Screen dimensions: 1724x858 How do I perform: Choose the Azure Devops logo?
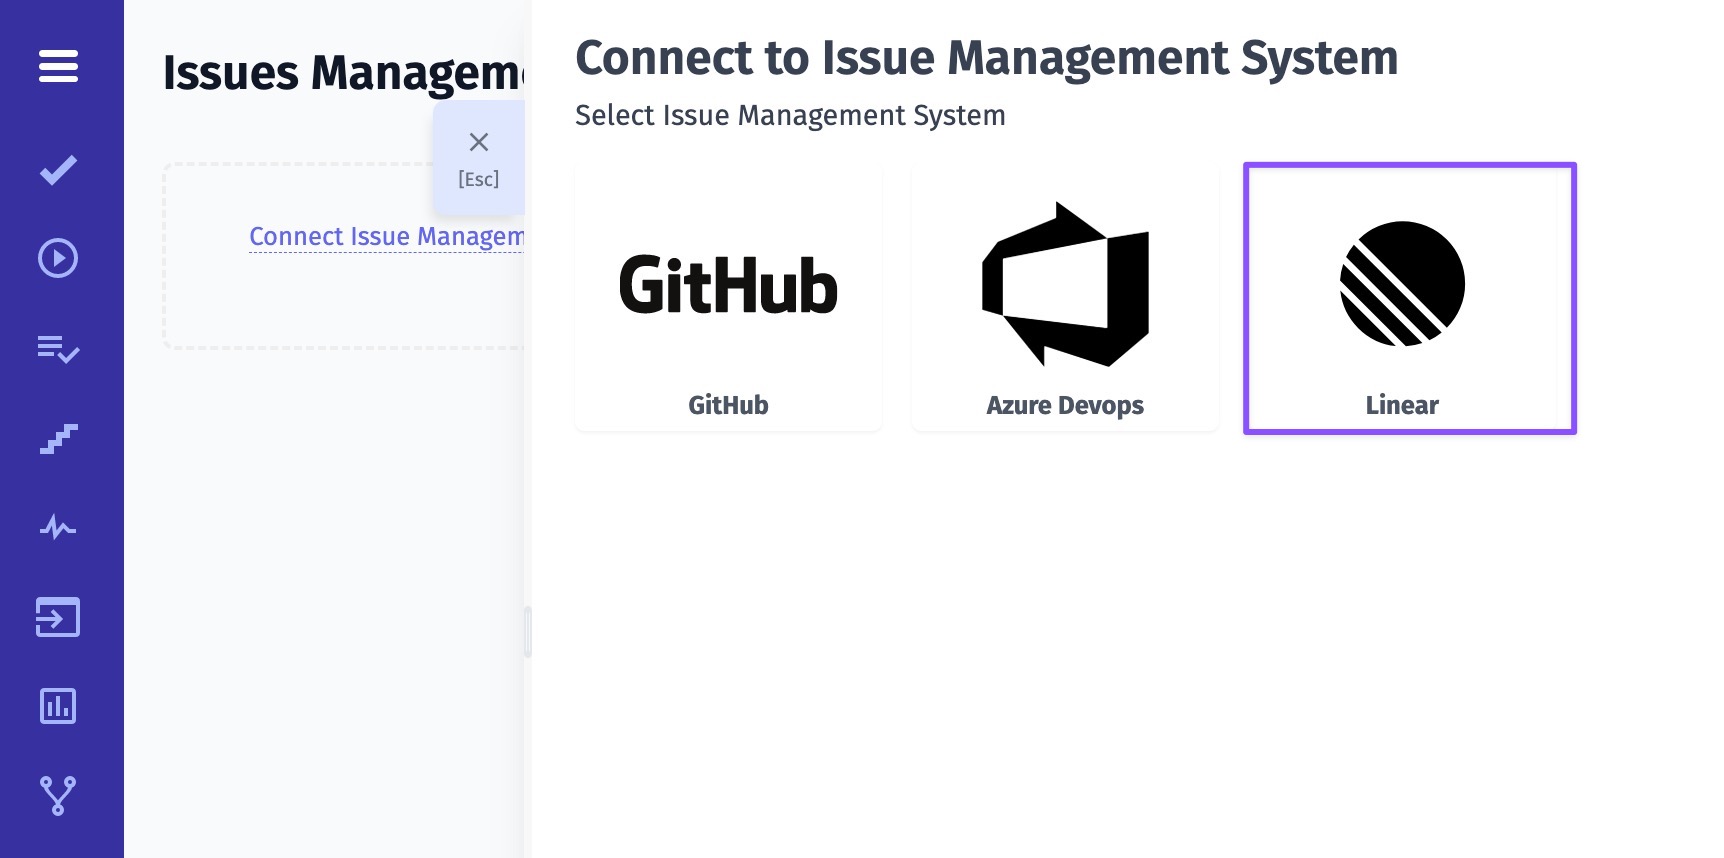(x=1065, y=285)
